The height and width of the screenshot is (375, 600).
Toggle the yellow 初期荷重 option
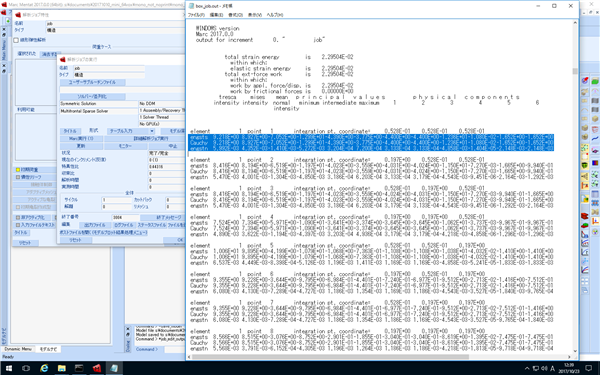(x=18, y=170)
